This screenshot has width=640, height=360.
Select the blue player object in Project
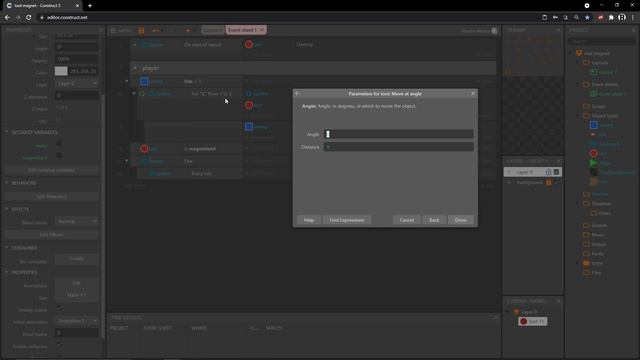coord(594,125)
